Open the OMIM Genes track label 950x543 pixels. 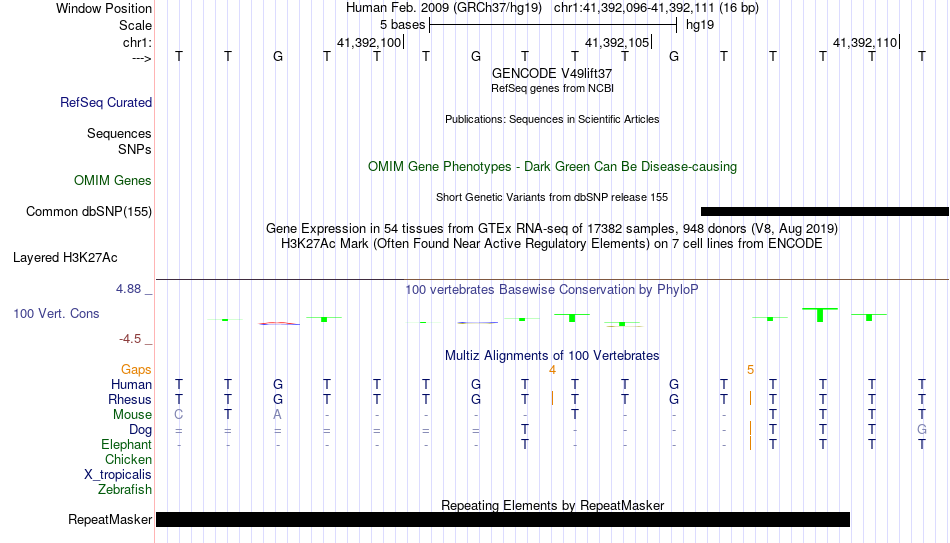click(x=113, y=181)
